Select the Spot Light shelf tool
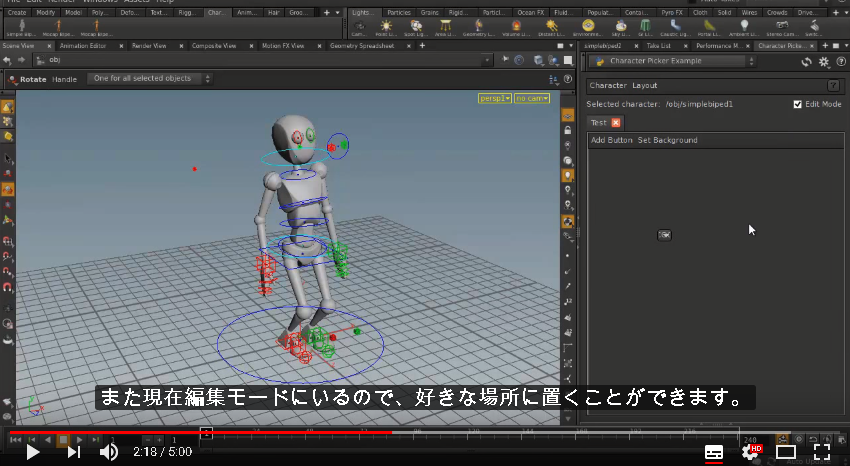Screen dimensions: 850x466 click(x=416, y=27)
